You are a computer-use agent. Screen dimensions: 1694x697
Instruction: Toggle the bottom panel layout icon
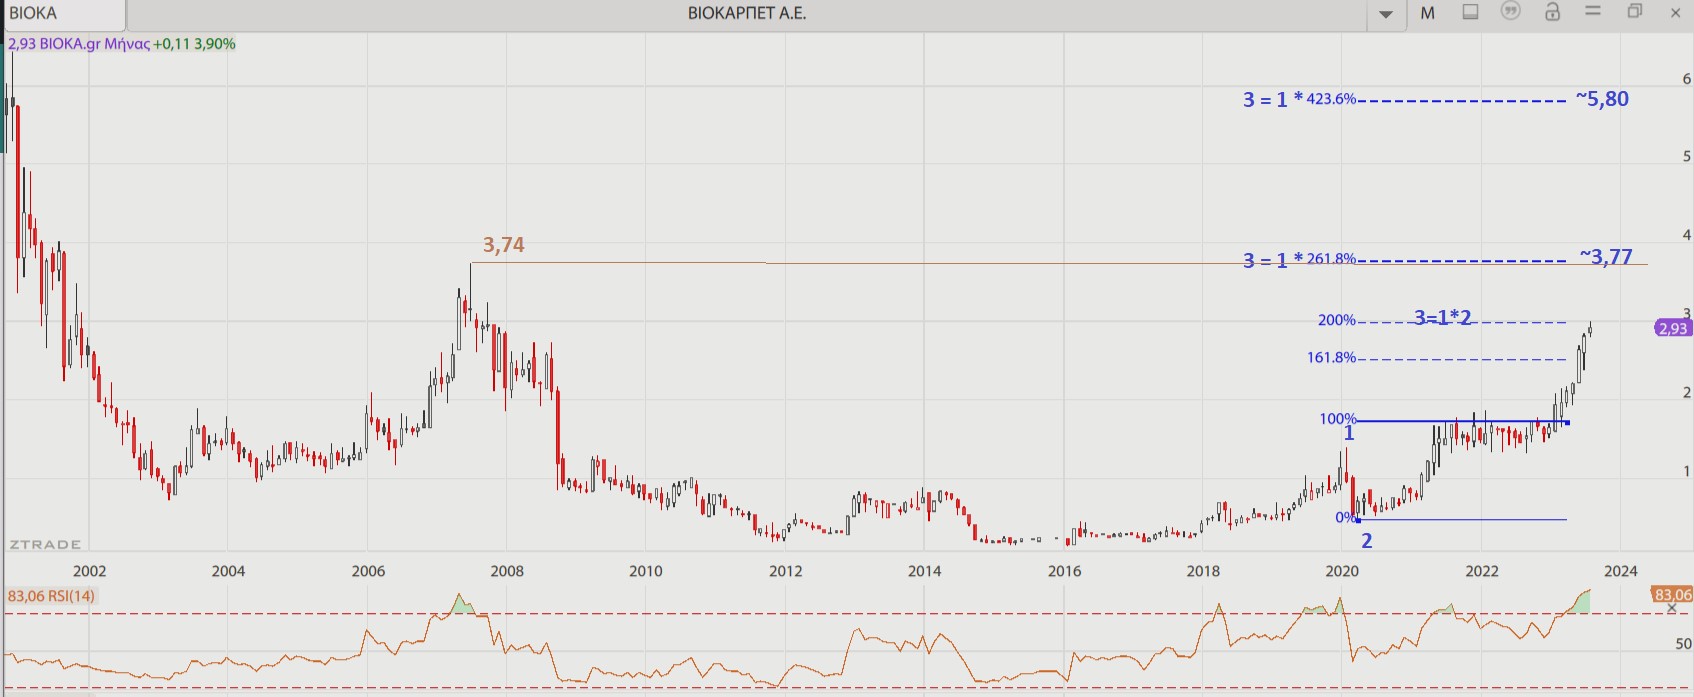(x=1470, y=12)
